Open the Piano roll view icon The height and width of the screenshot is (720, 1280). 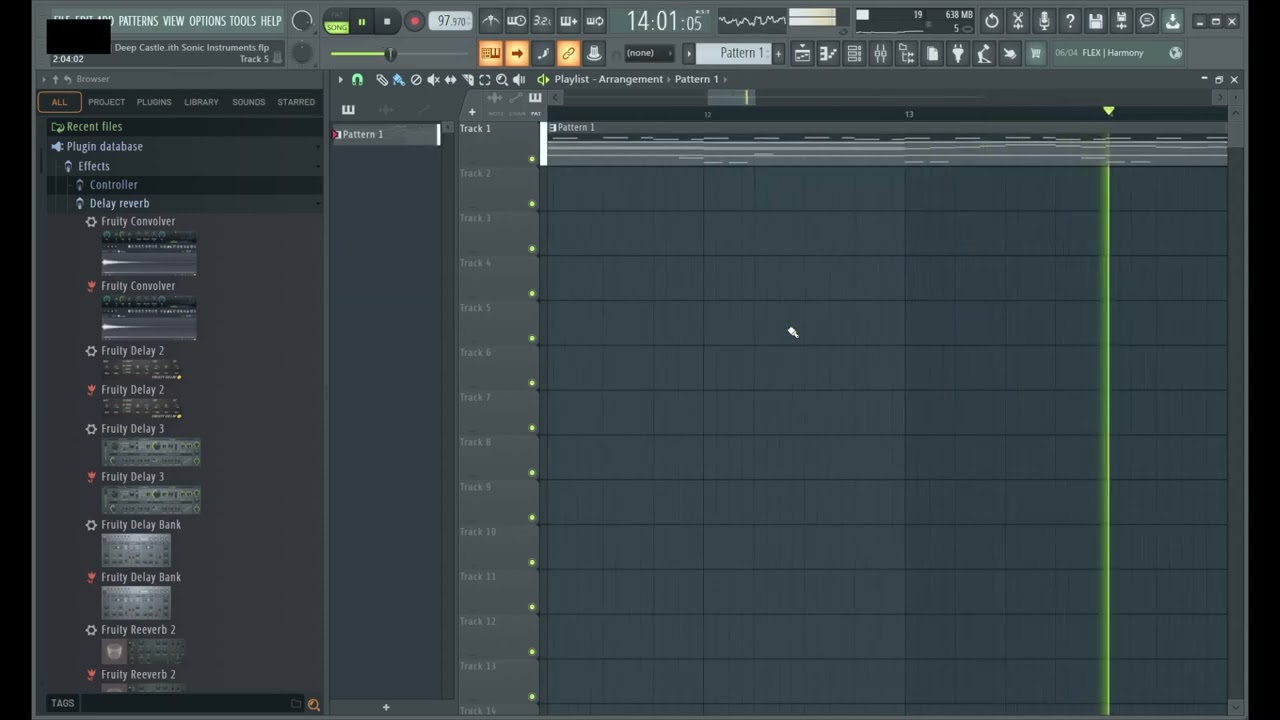tap(828, 54)
